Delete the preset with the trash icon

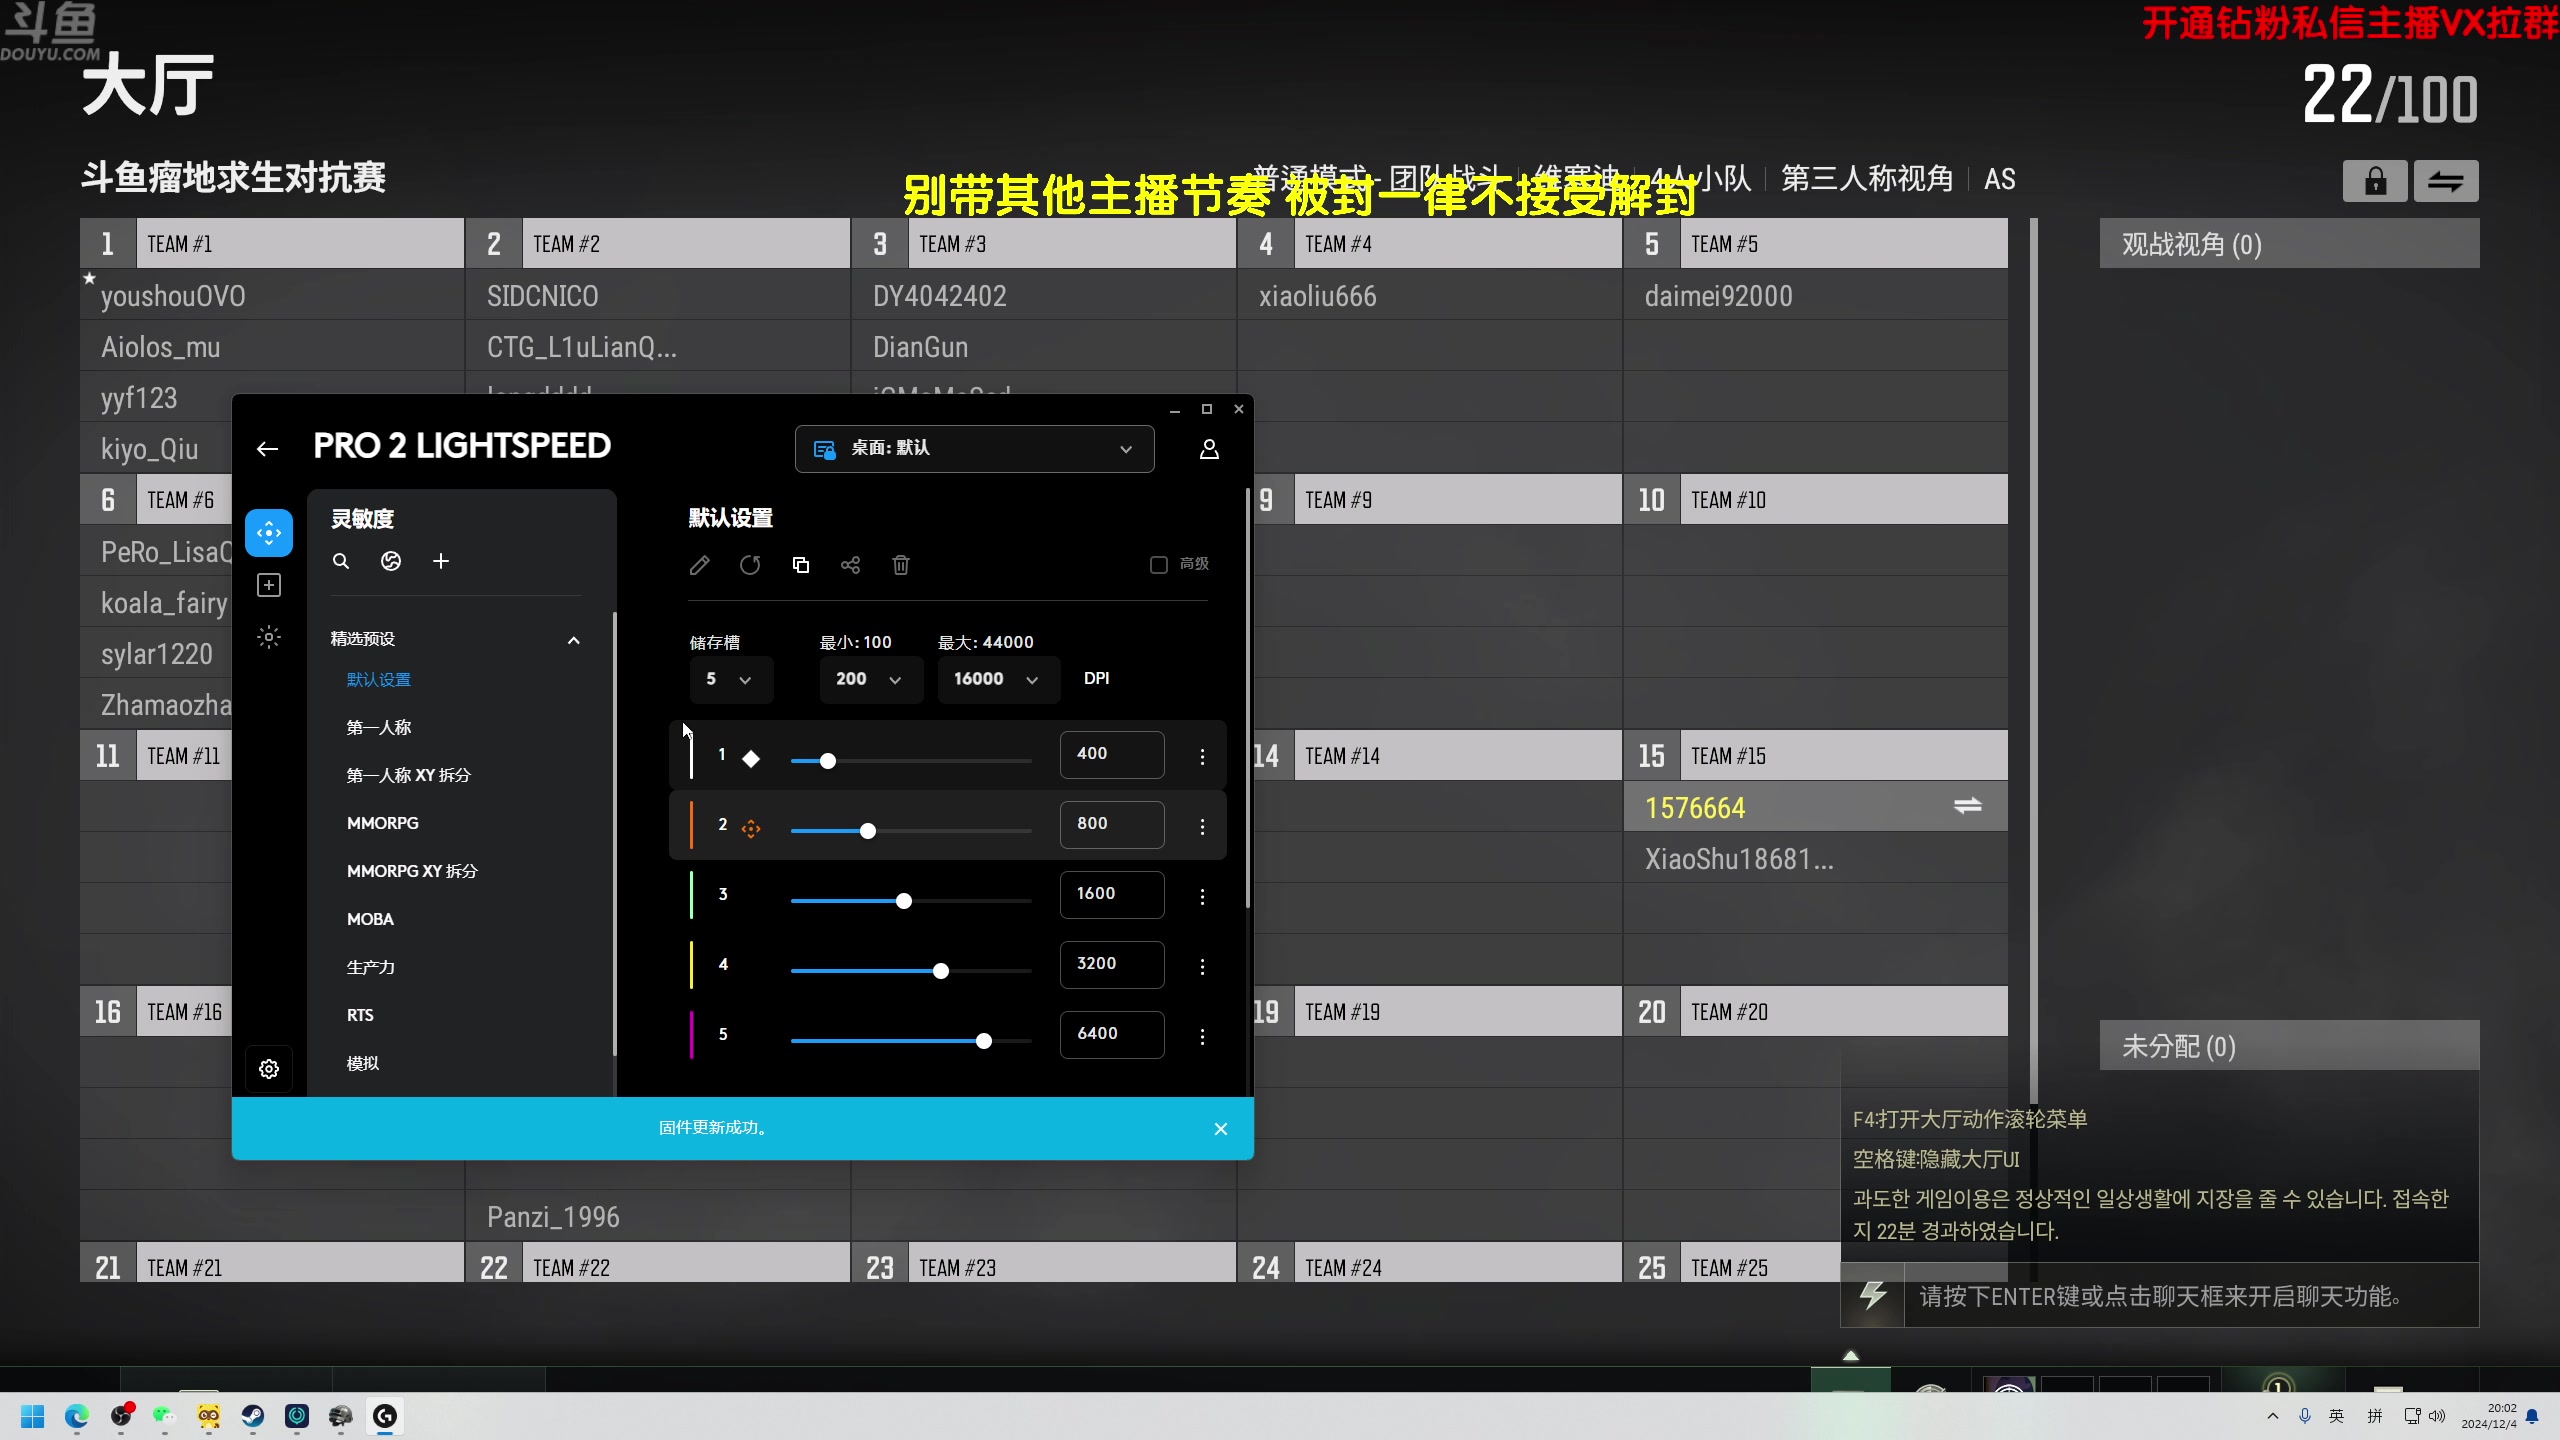click(901, 565)
